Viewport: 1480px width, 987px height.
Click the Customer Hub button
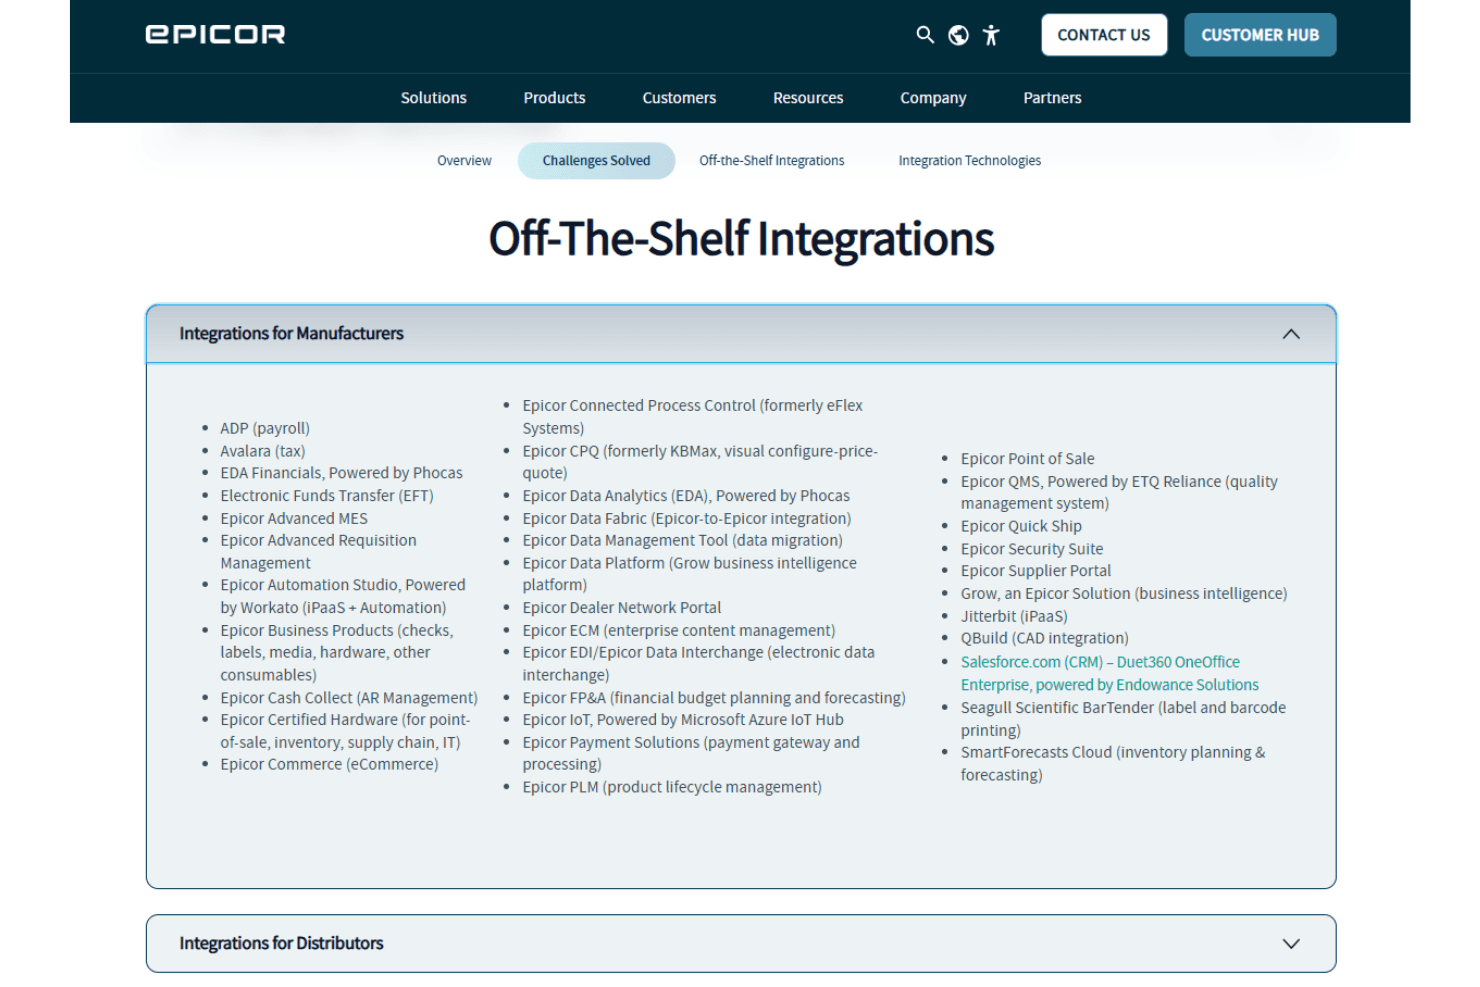coord(1260,35)
